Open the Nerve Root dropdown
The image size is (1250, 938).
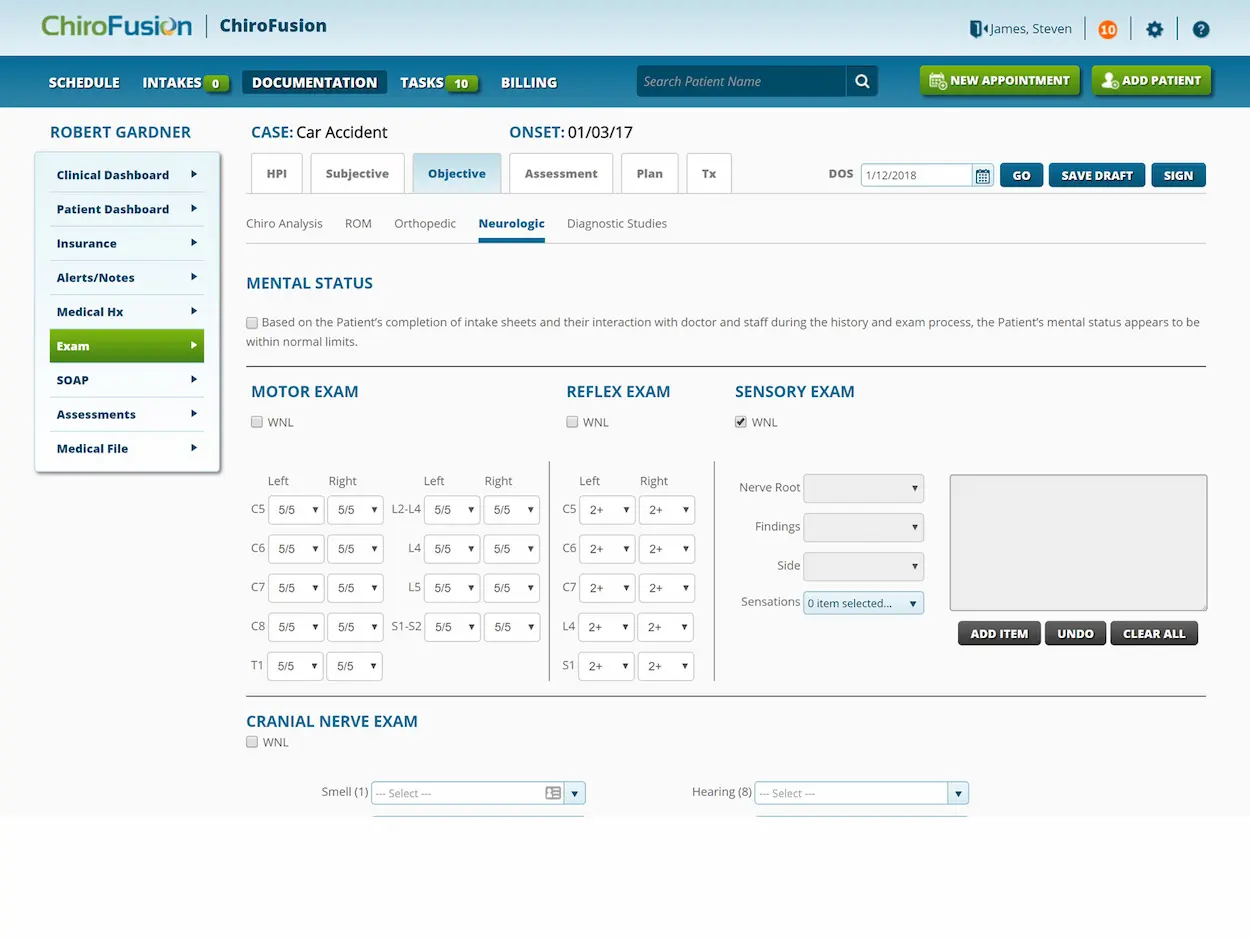point(863,488)
